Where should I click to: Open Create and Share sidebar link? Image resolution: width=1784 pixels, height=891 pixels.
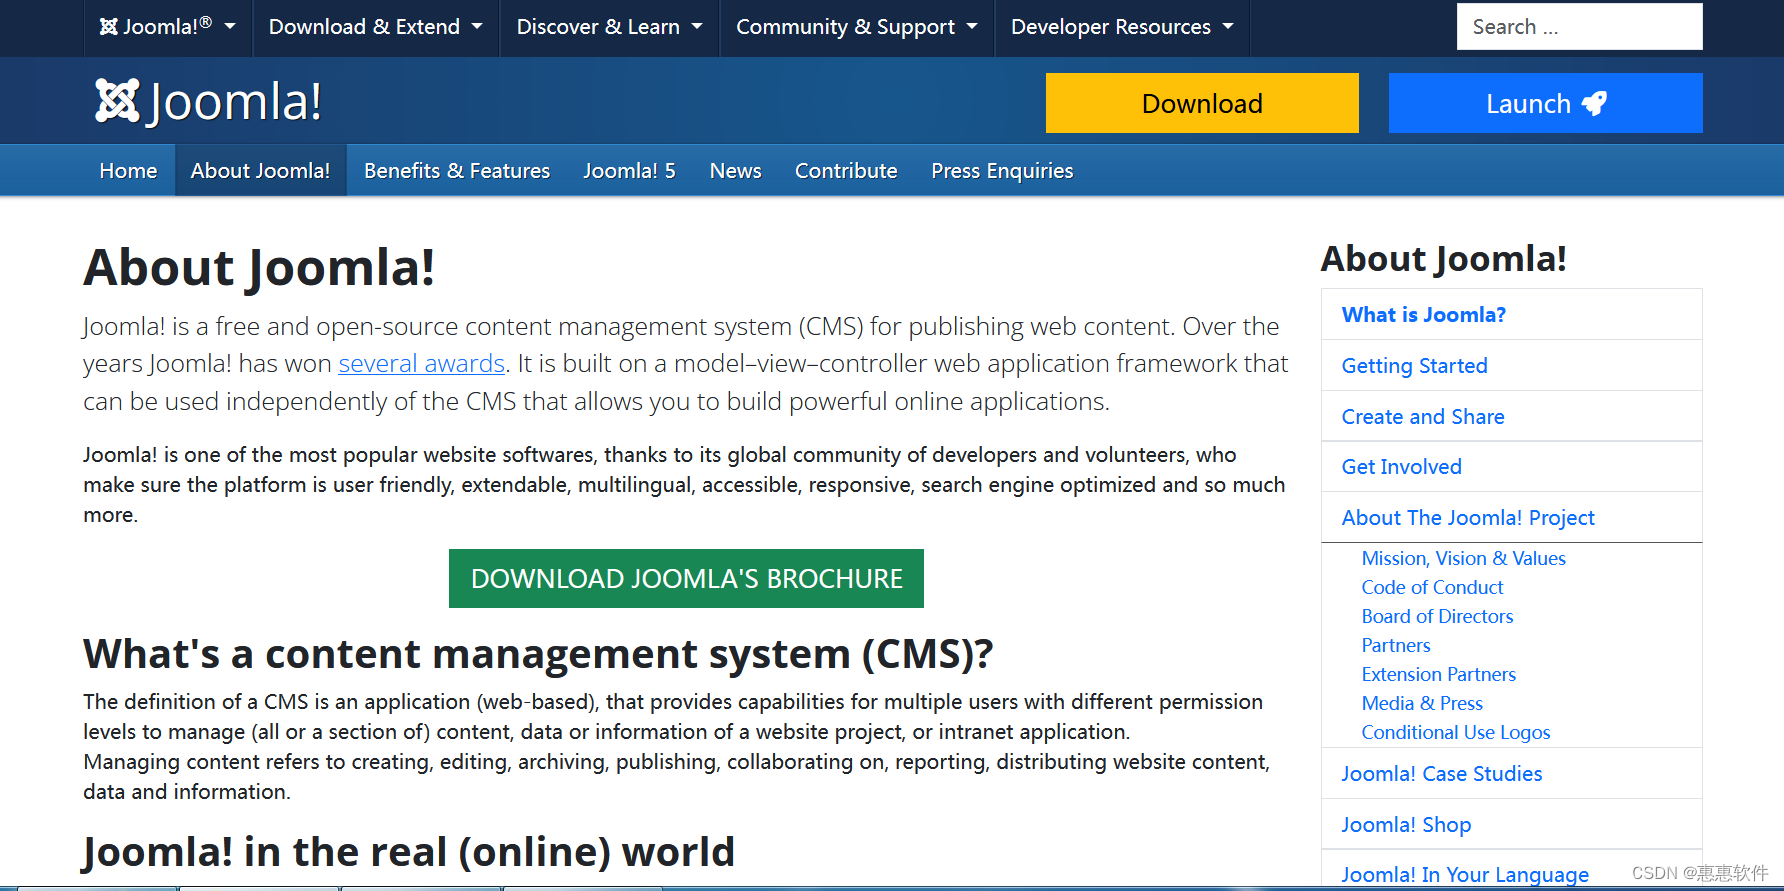1511,417
